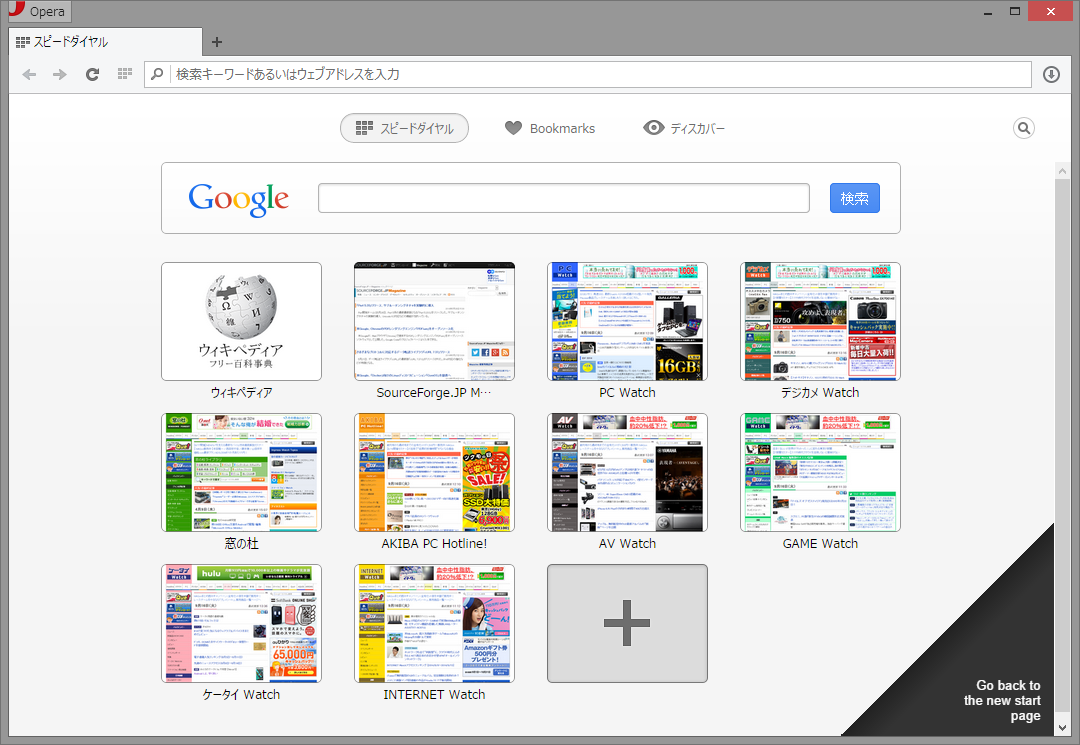Click the 'ウィキペディア' label under thumbnail
The height and width of the screenshot is (745, 1080).
[241, 392]
